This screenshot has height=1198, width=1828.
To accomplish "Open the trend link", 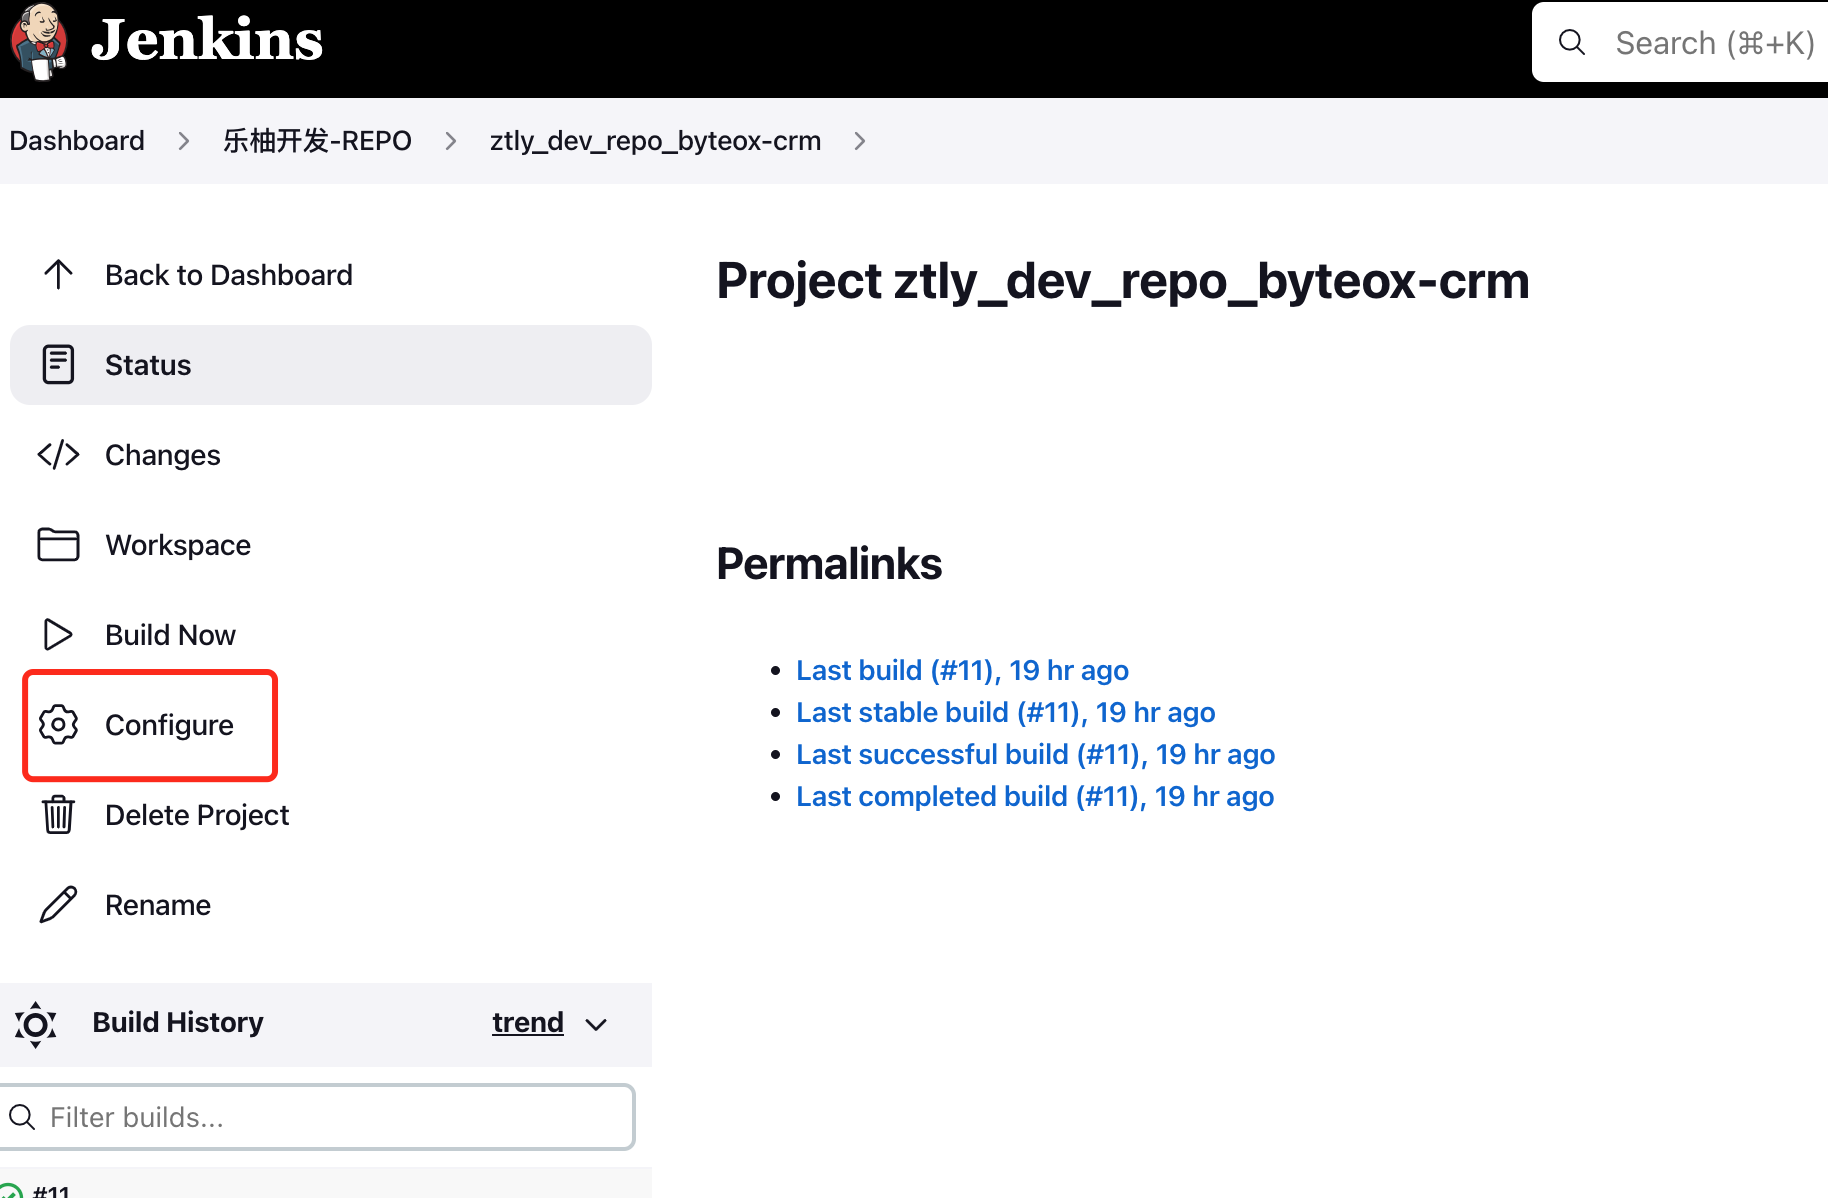I will pos(528,1022).
